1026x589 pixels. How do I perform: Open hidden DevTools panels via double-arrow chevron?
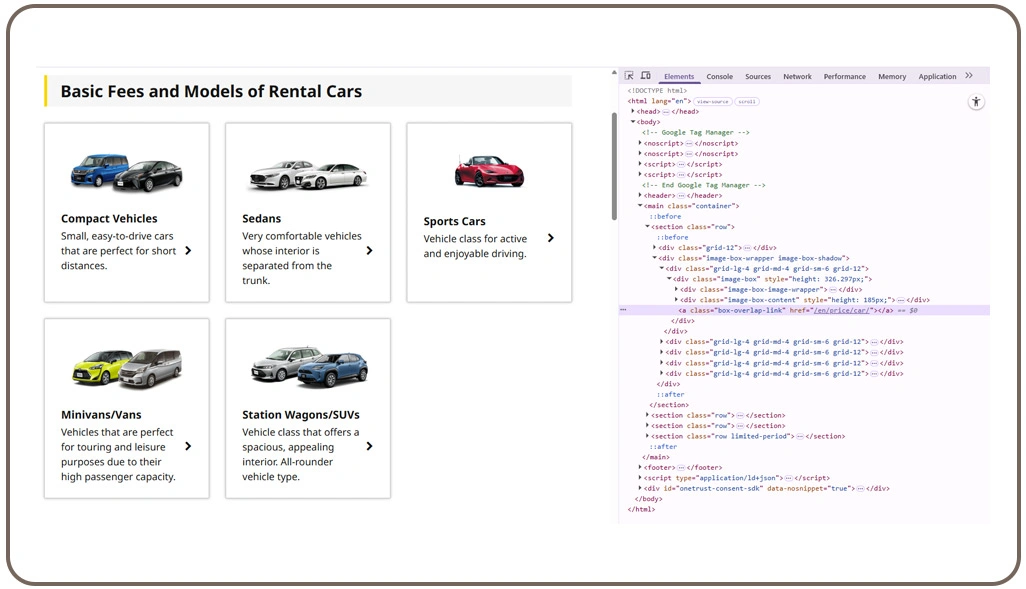click(x=969, y=76)
